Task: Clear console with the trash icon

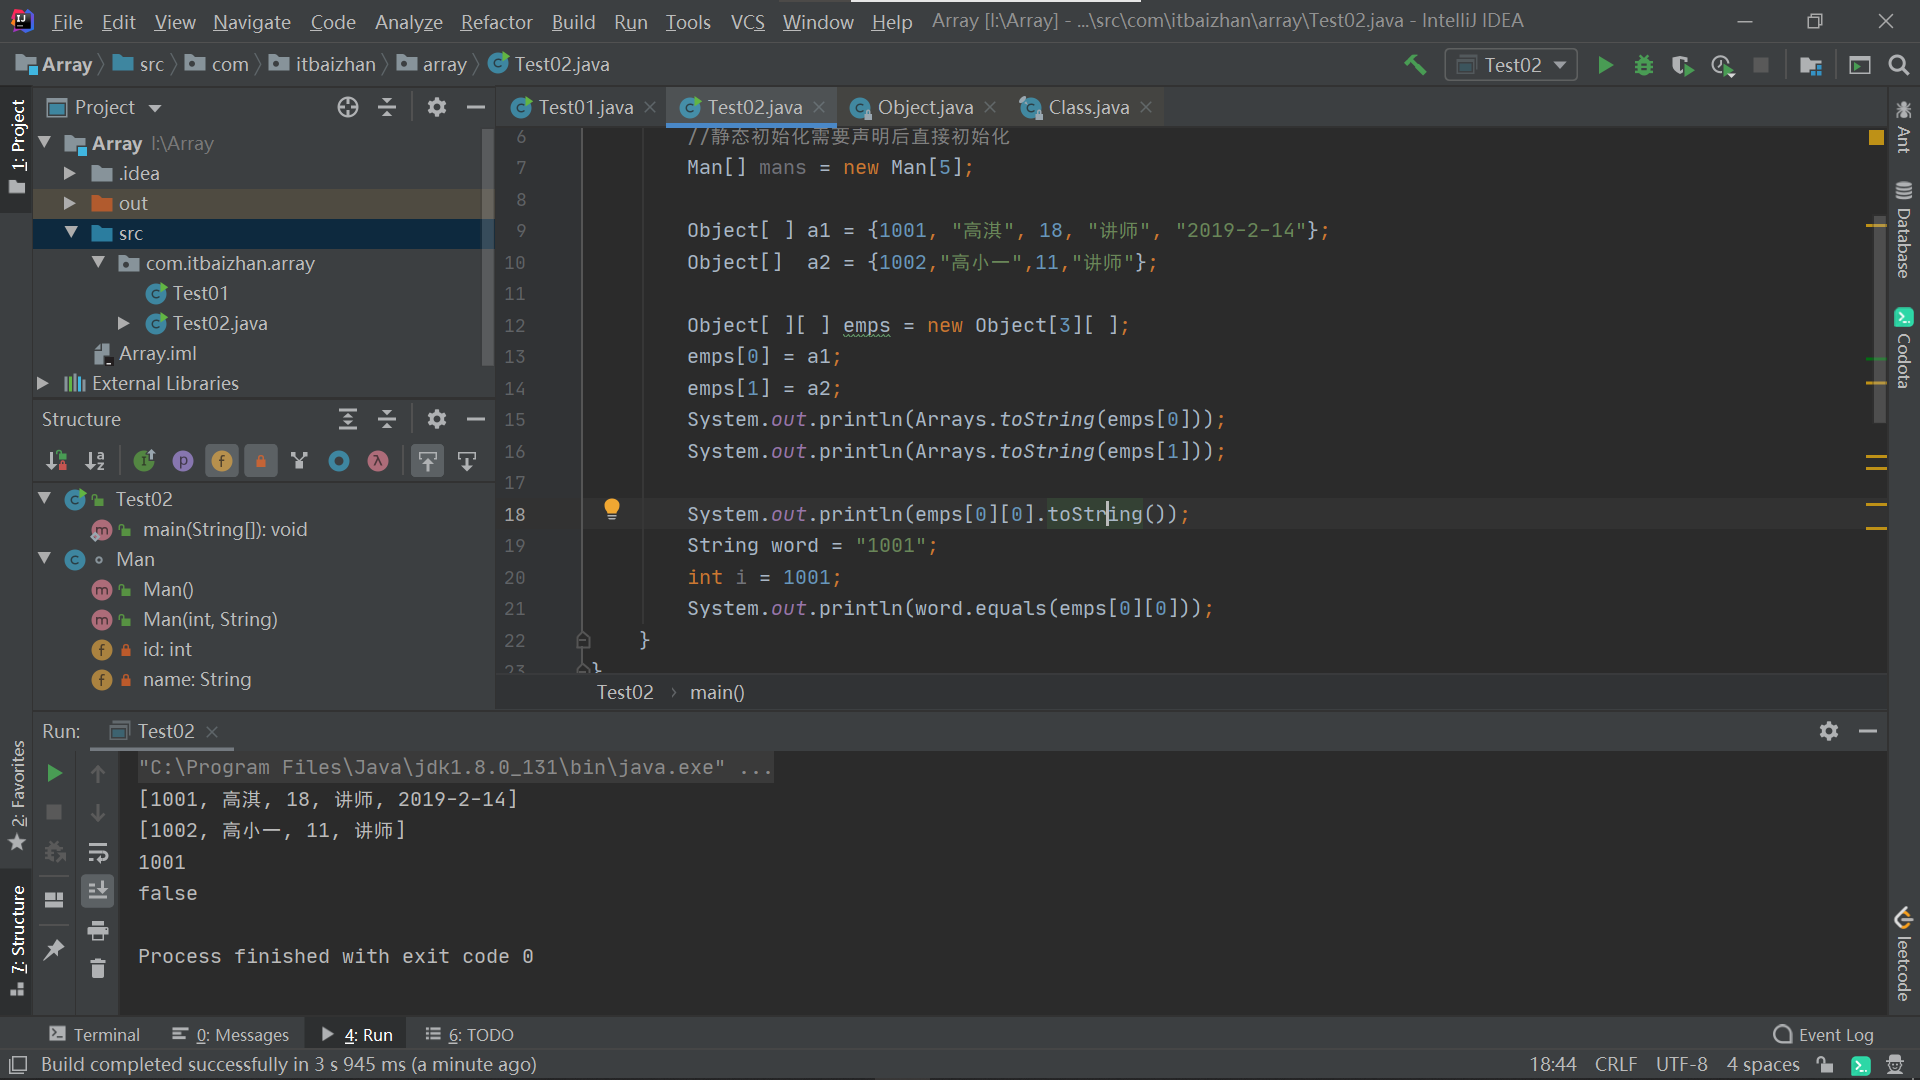Action: tap(98, 969)
